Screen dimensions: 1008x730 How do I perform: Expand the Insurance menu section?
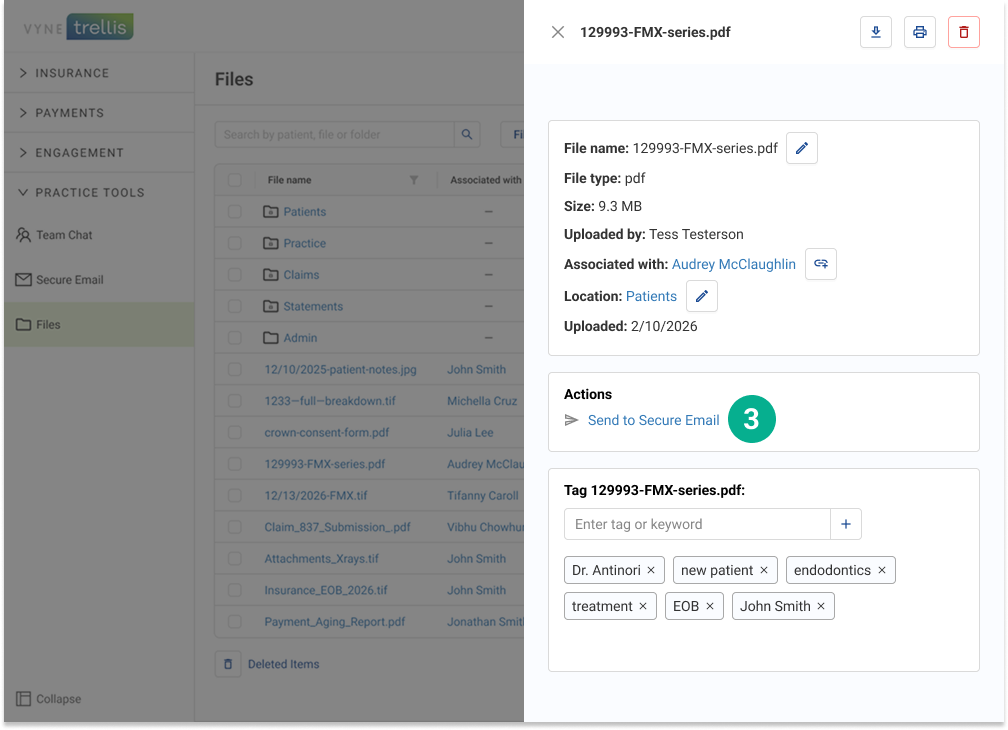click(x=72, y=73)
